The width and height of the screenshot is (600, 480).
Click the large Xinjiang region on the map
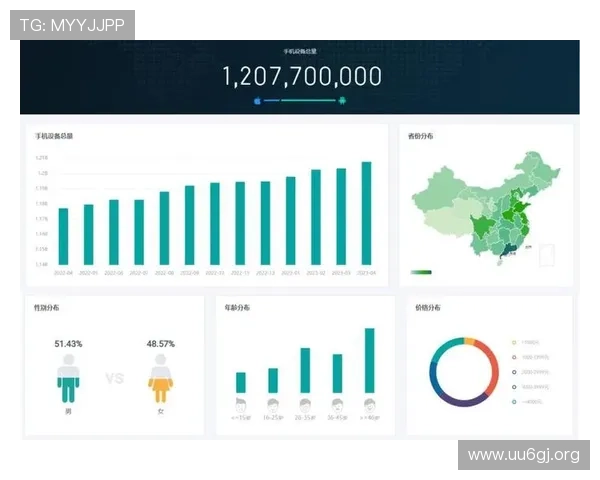[x=440, y=190]
